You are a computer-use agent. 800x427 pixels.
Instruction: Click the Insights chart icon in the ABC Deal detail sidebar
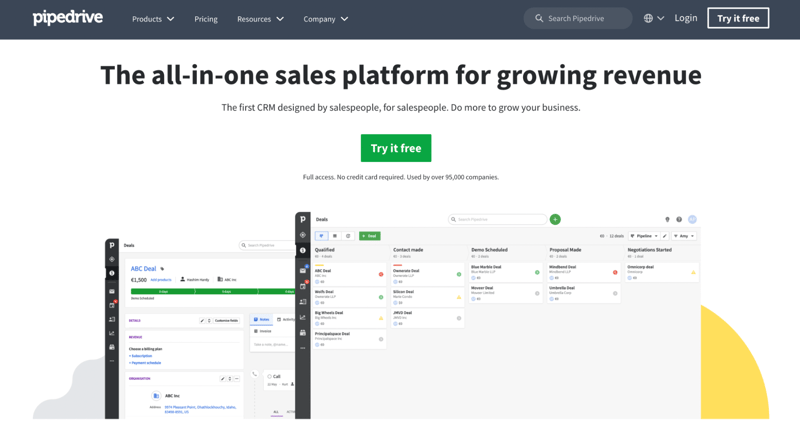click(112, 333)
